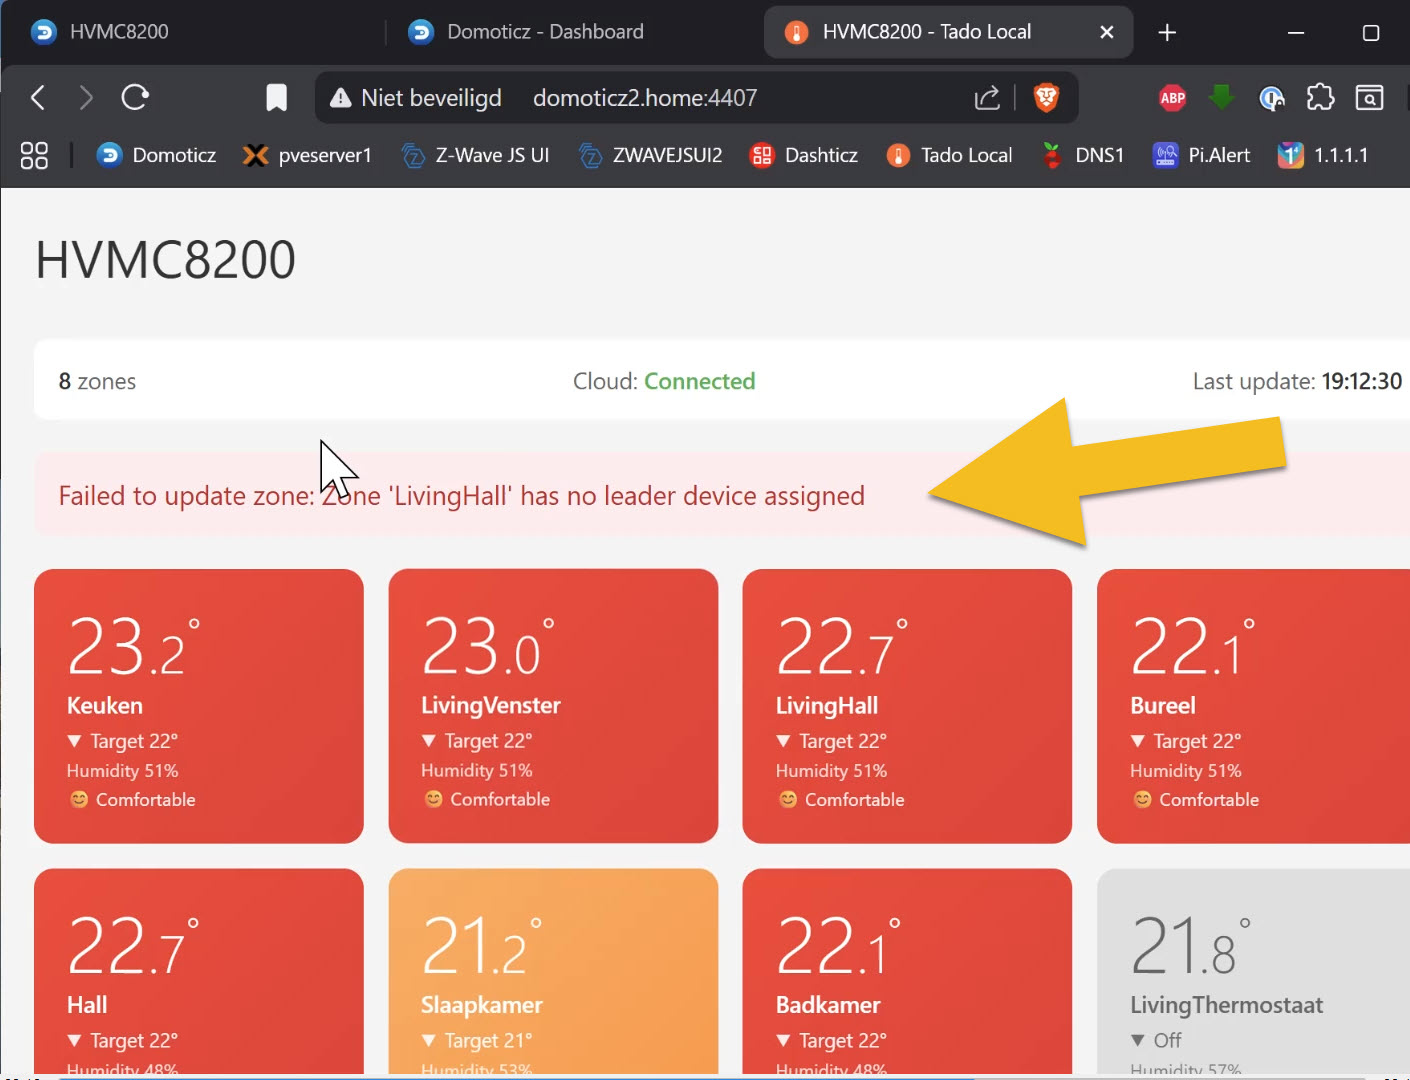1410x1080 pixels.
Task: Click the Niet beveiligd security warning
Action: (416, 98)
